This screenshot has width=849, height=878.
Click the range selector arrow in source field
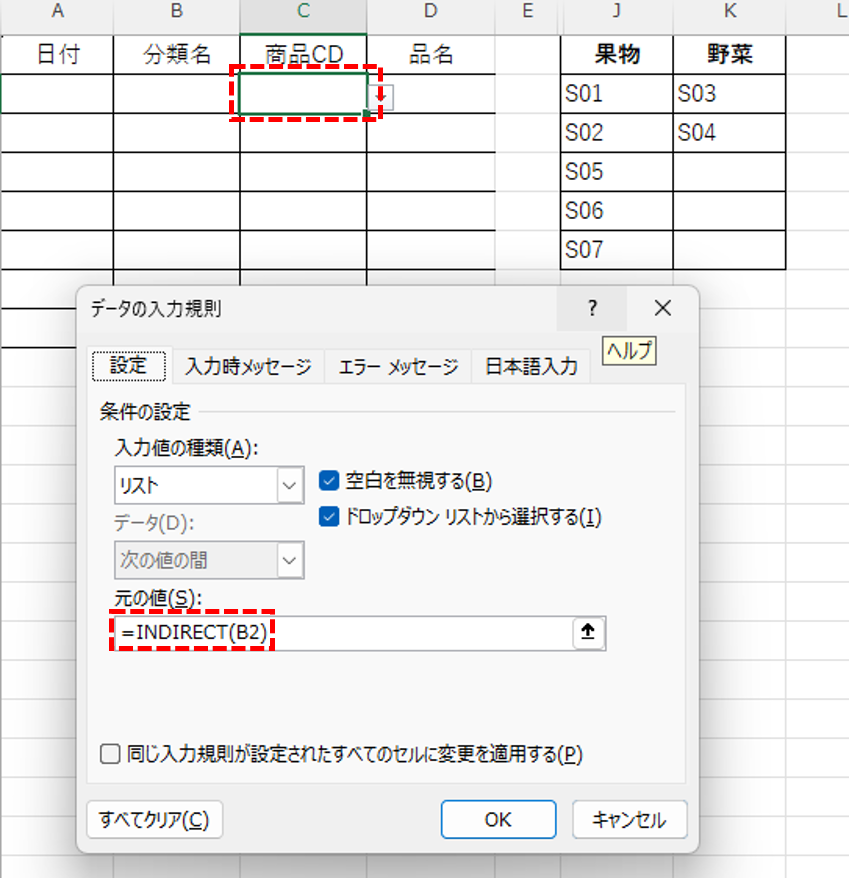(587, 633)
